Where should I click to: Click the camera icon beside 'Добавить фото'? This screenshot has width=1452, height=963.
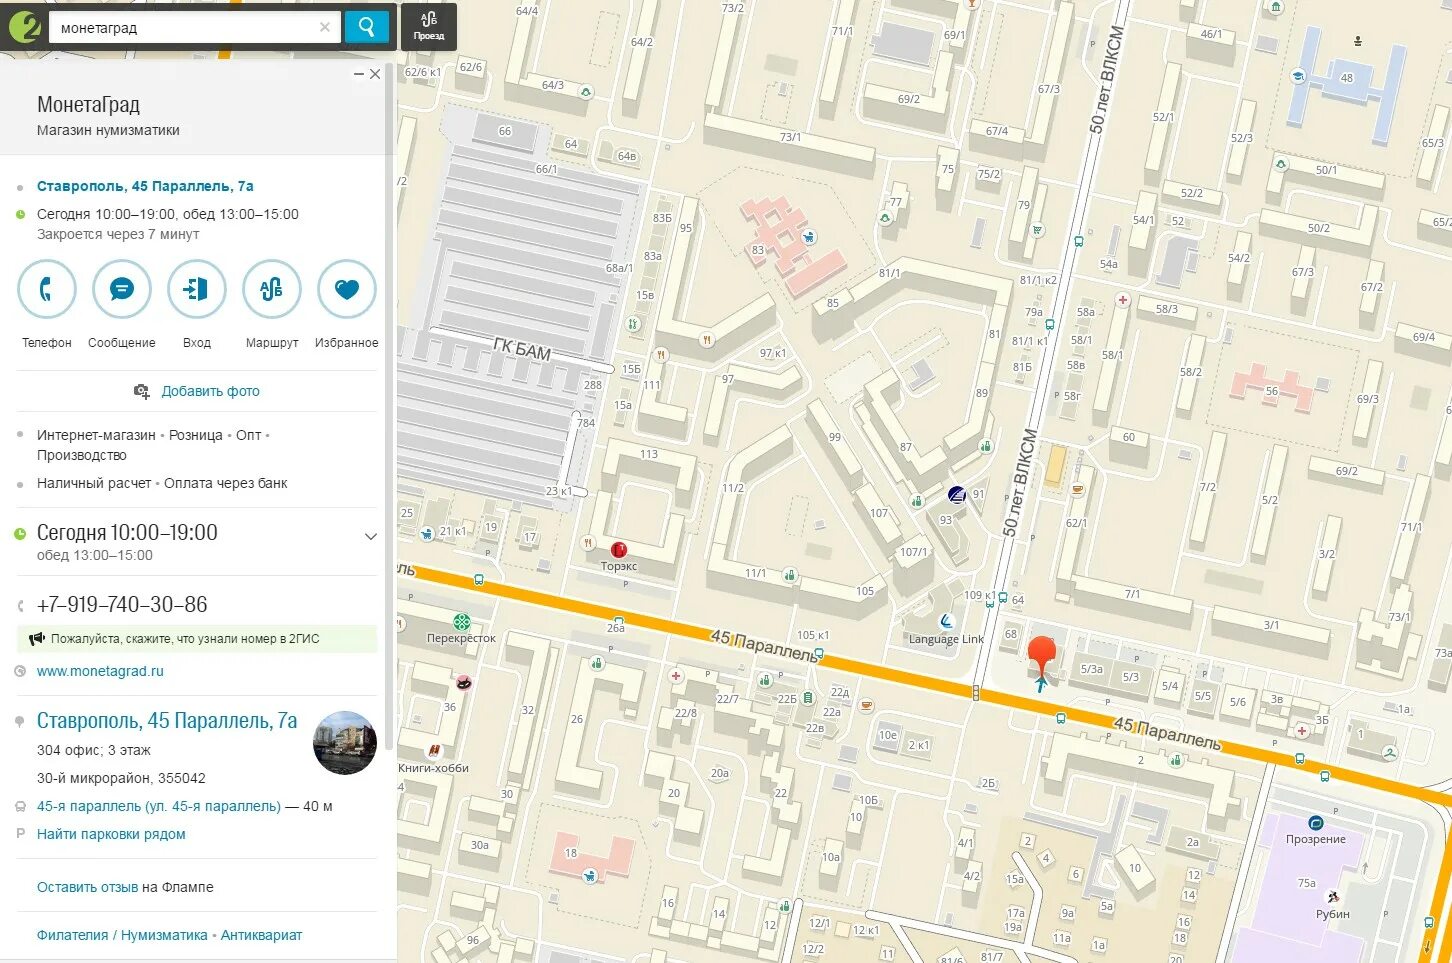tap(142, 391)
